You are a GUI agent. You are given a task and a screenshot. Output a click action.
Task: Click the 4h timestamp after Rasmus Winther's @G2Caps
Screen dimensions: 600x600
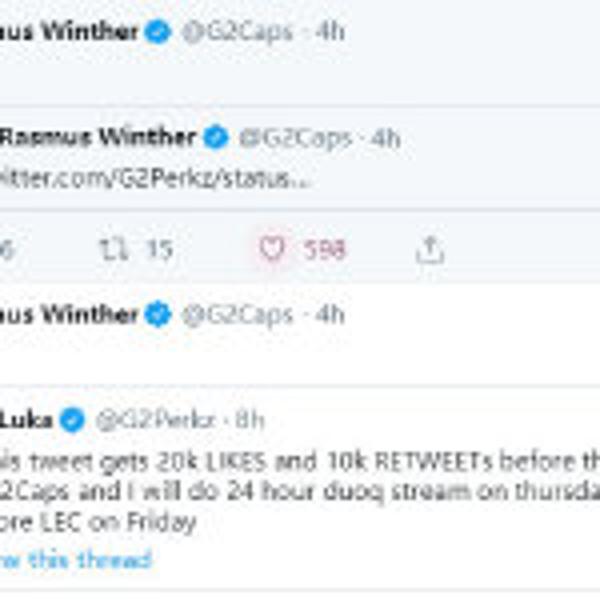click(385, 138)
